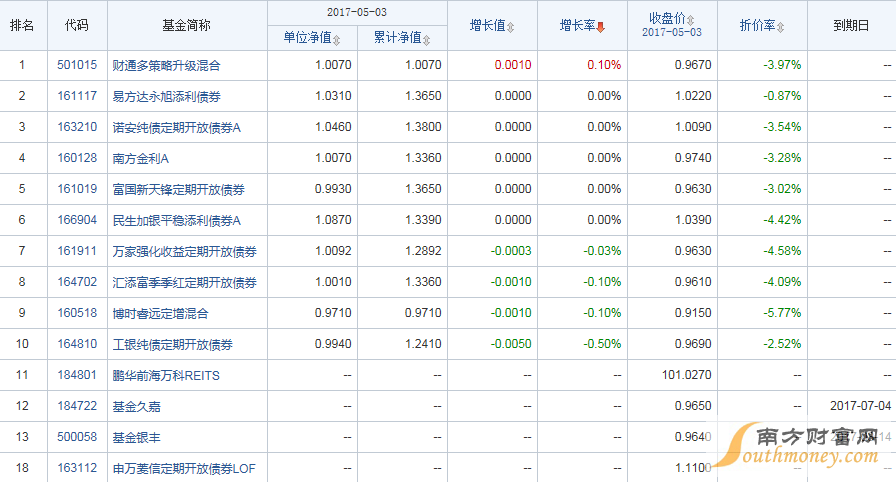Viewport: 896px width, 482px height.
Task: Click the 到期日 column header
Action: click(x=851, y=26)
